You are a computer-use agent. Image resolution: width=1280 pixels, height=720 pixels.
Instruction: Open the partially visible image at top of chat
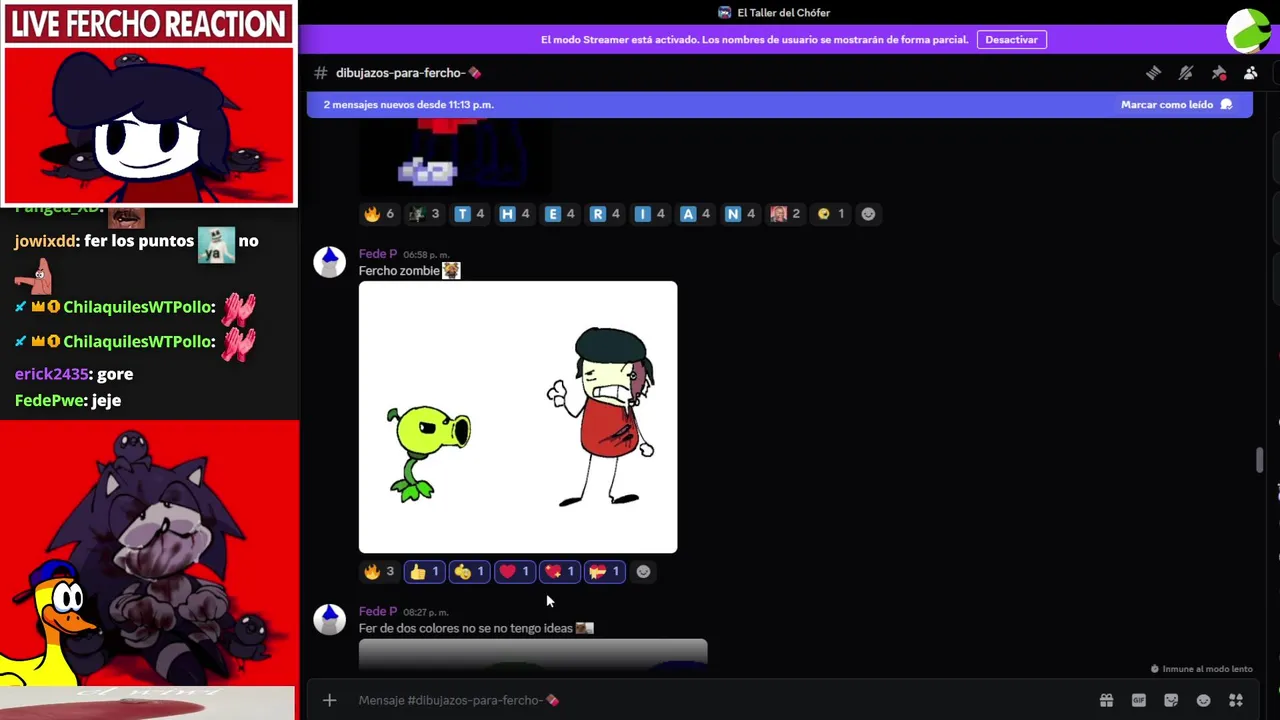[454, 158]
